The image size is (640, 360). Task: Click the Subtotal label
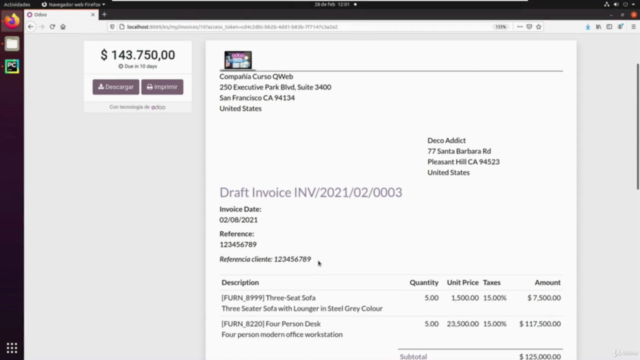coord(413,356)
